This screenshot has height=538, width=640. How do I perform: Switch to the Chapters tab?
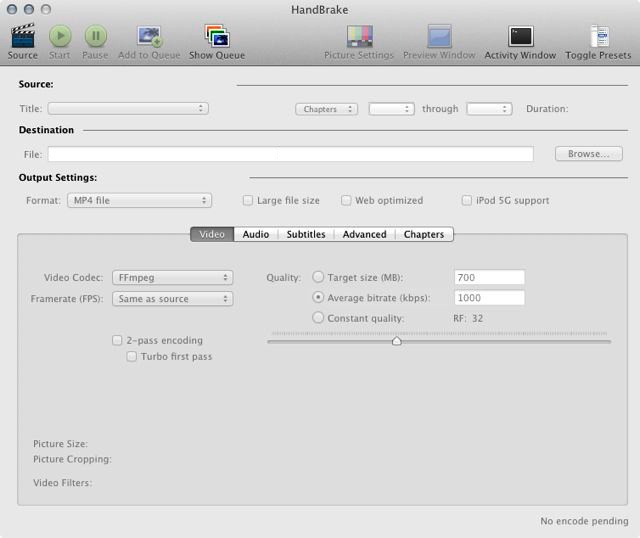point(424,234)
